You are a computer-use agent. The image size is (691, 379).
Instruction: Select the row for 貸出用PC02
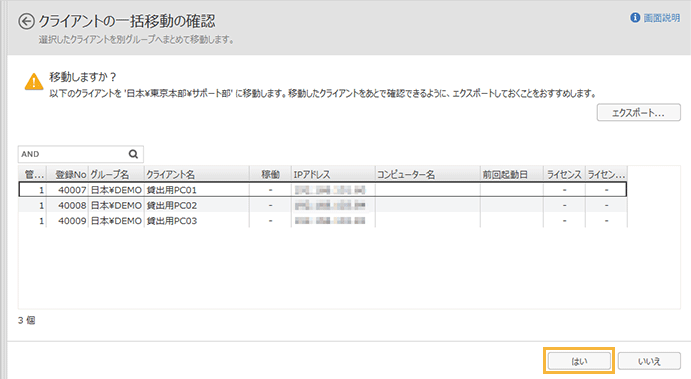[323, 205]
